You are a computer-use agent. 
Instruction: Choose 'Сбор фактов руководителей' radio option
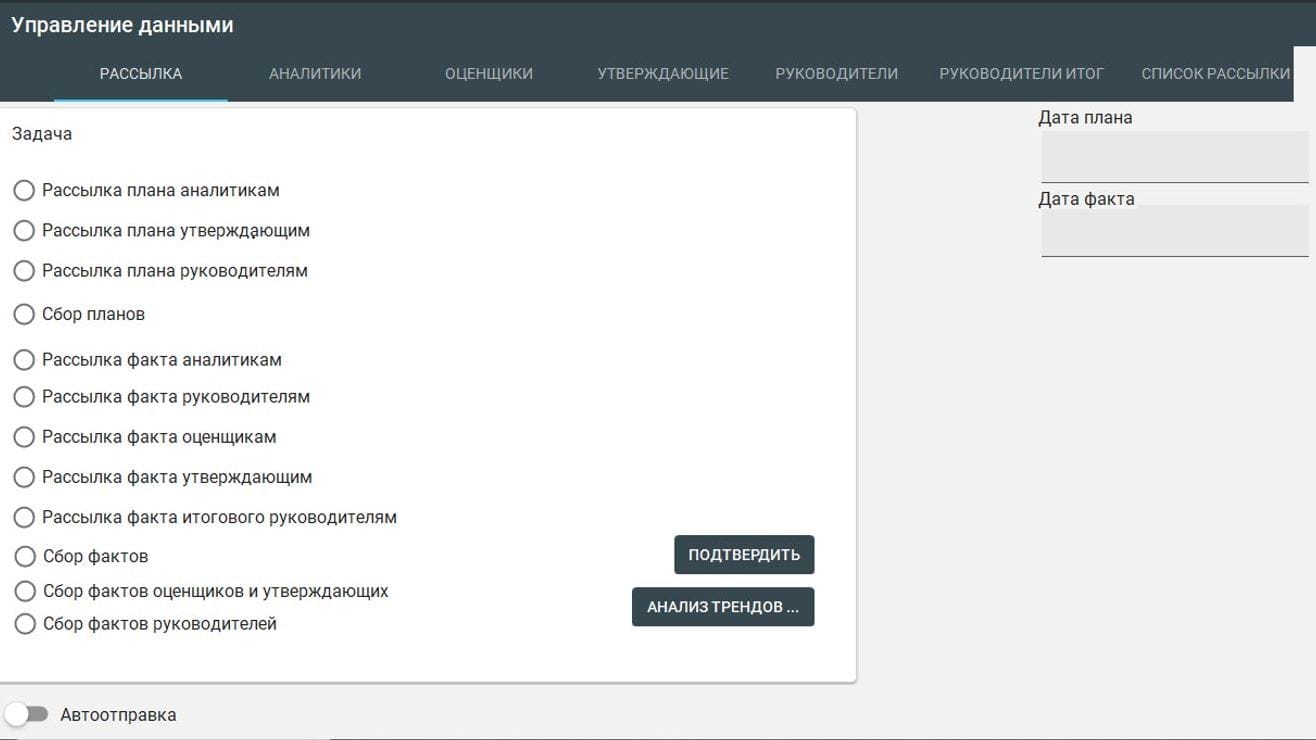point(25,624)
